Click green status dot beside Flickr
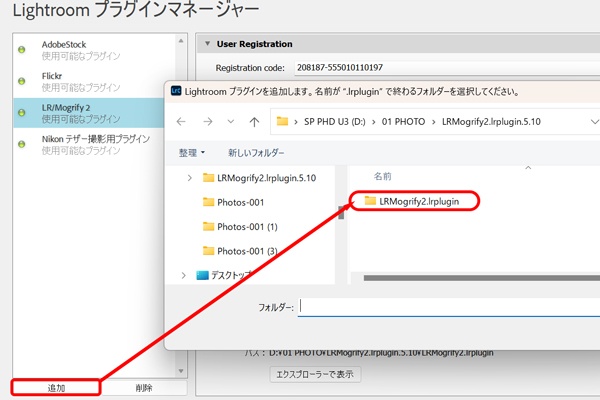The width and height of the screenshot is (600, 400). 22,81
